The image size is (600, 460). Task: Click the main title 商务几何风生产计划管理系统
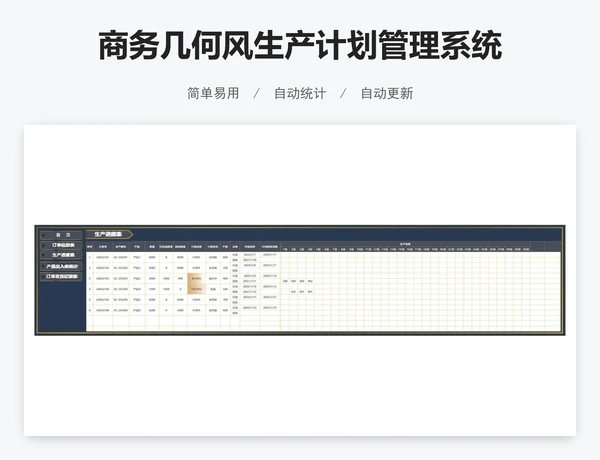300,46
